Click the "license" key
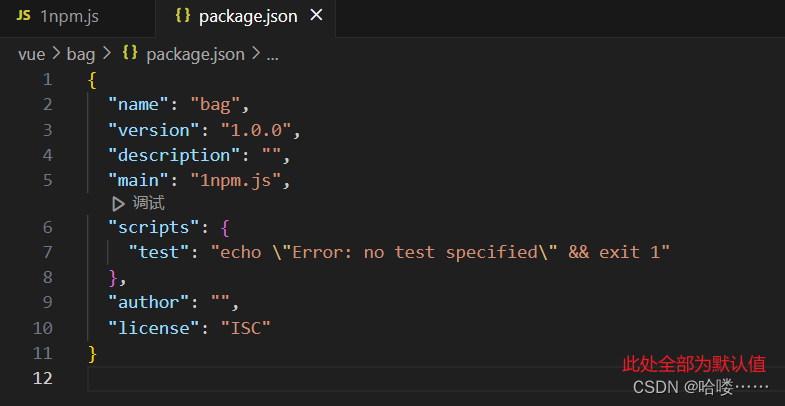 [x=154, y=328]
